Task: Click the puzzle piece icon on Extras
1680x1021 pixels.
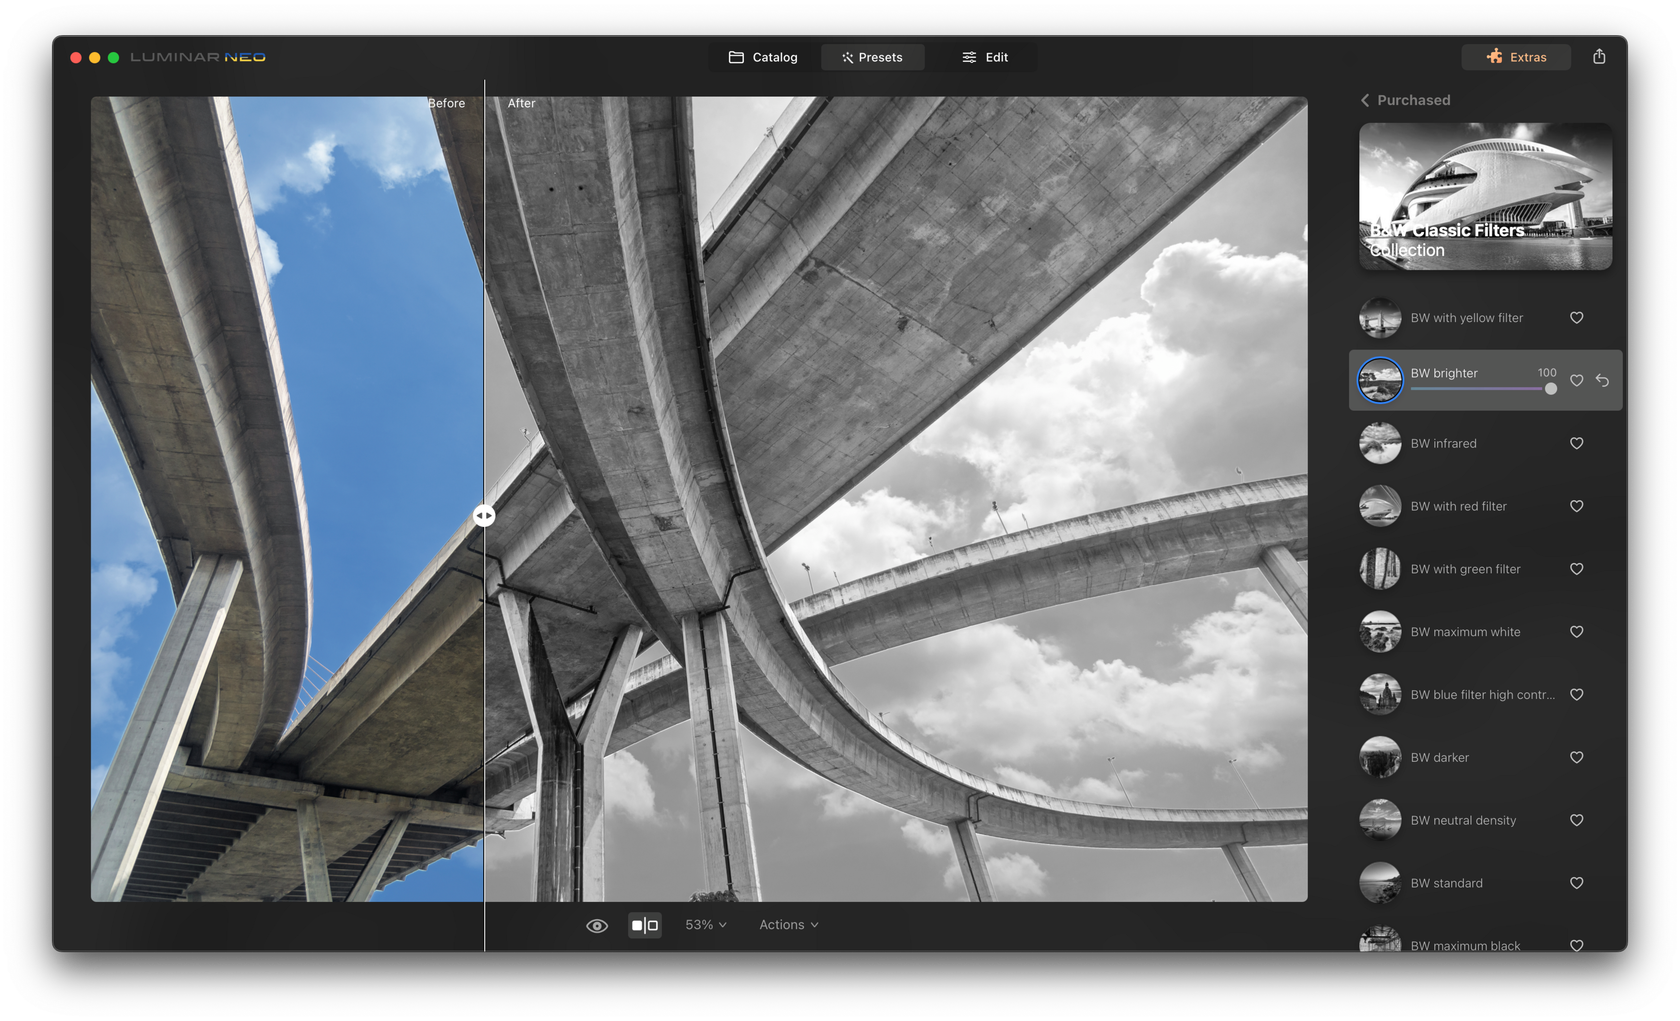Action: tap(1494, 57)
